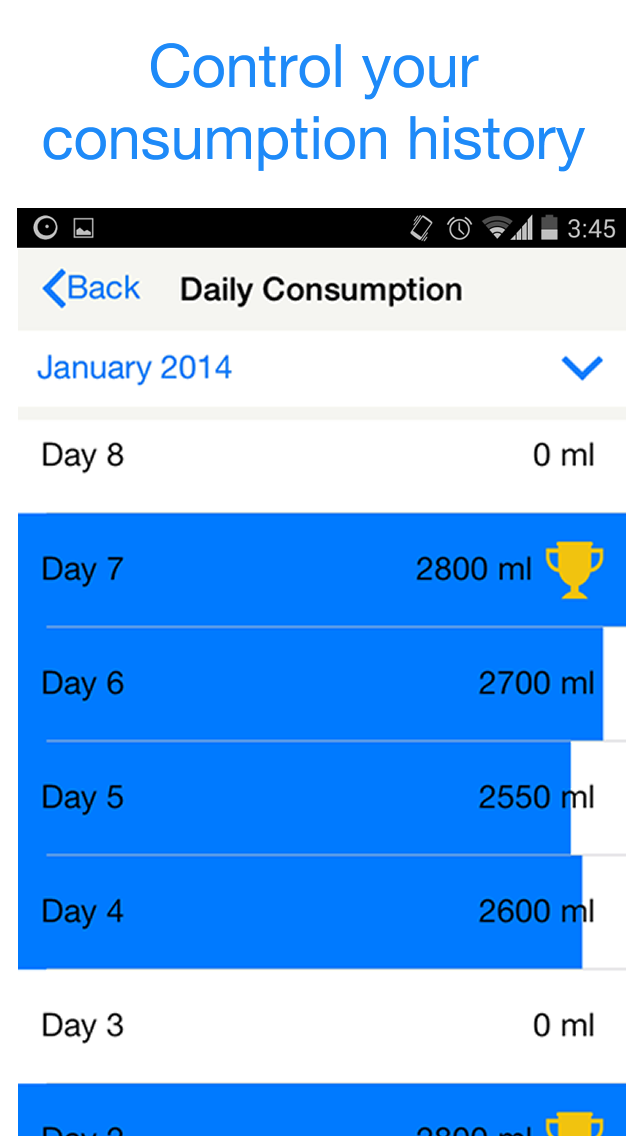Tap the alarm clock status bar icon
Viewport: 640px width, 1136px height.
pos(459,229)
